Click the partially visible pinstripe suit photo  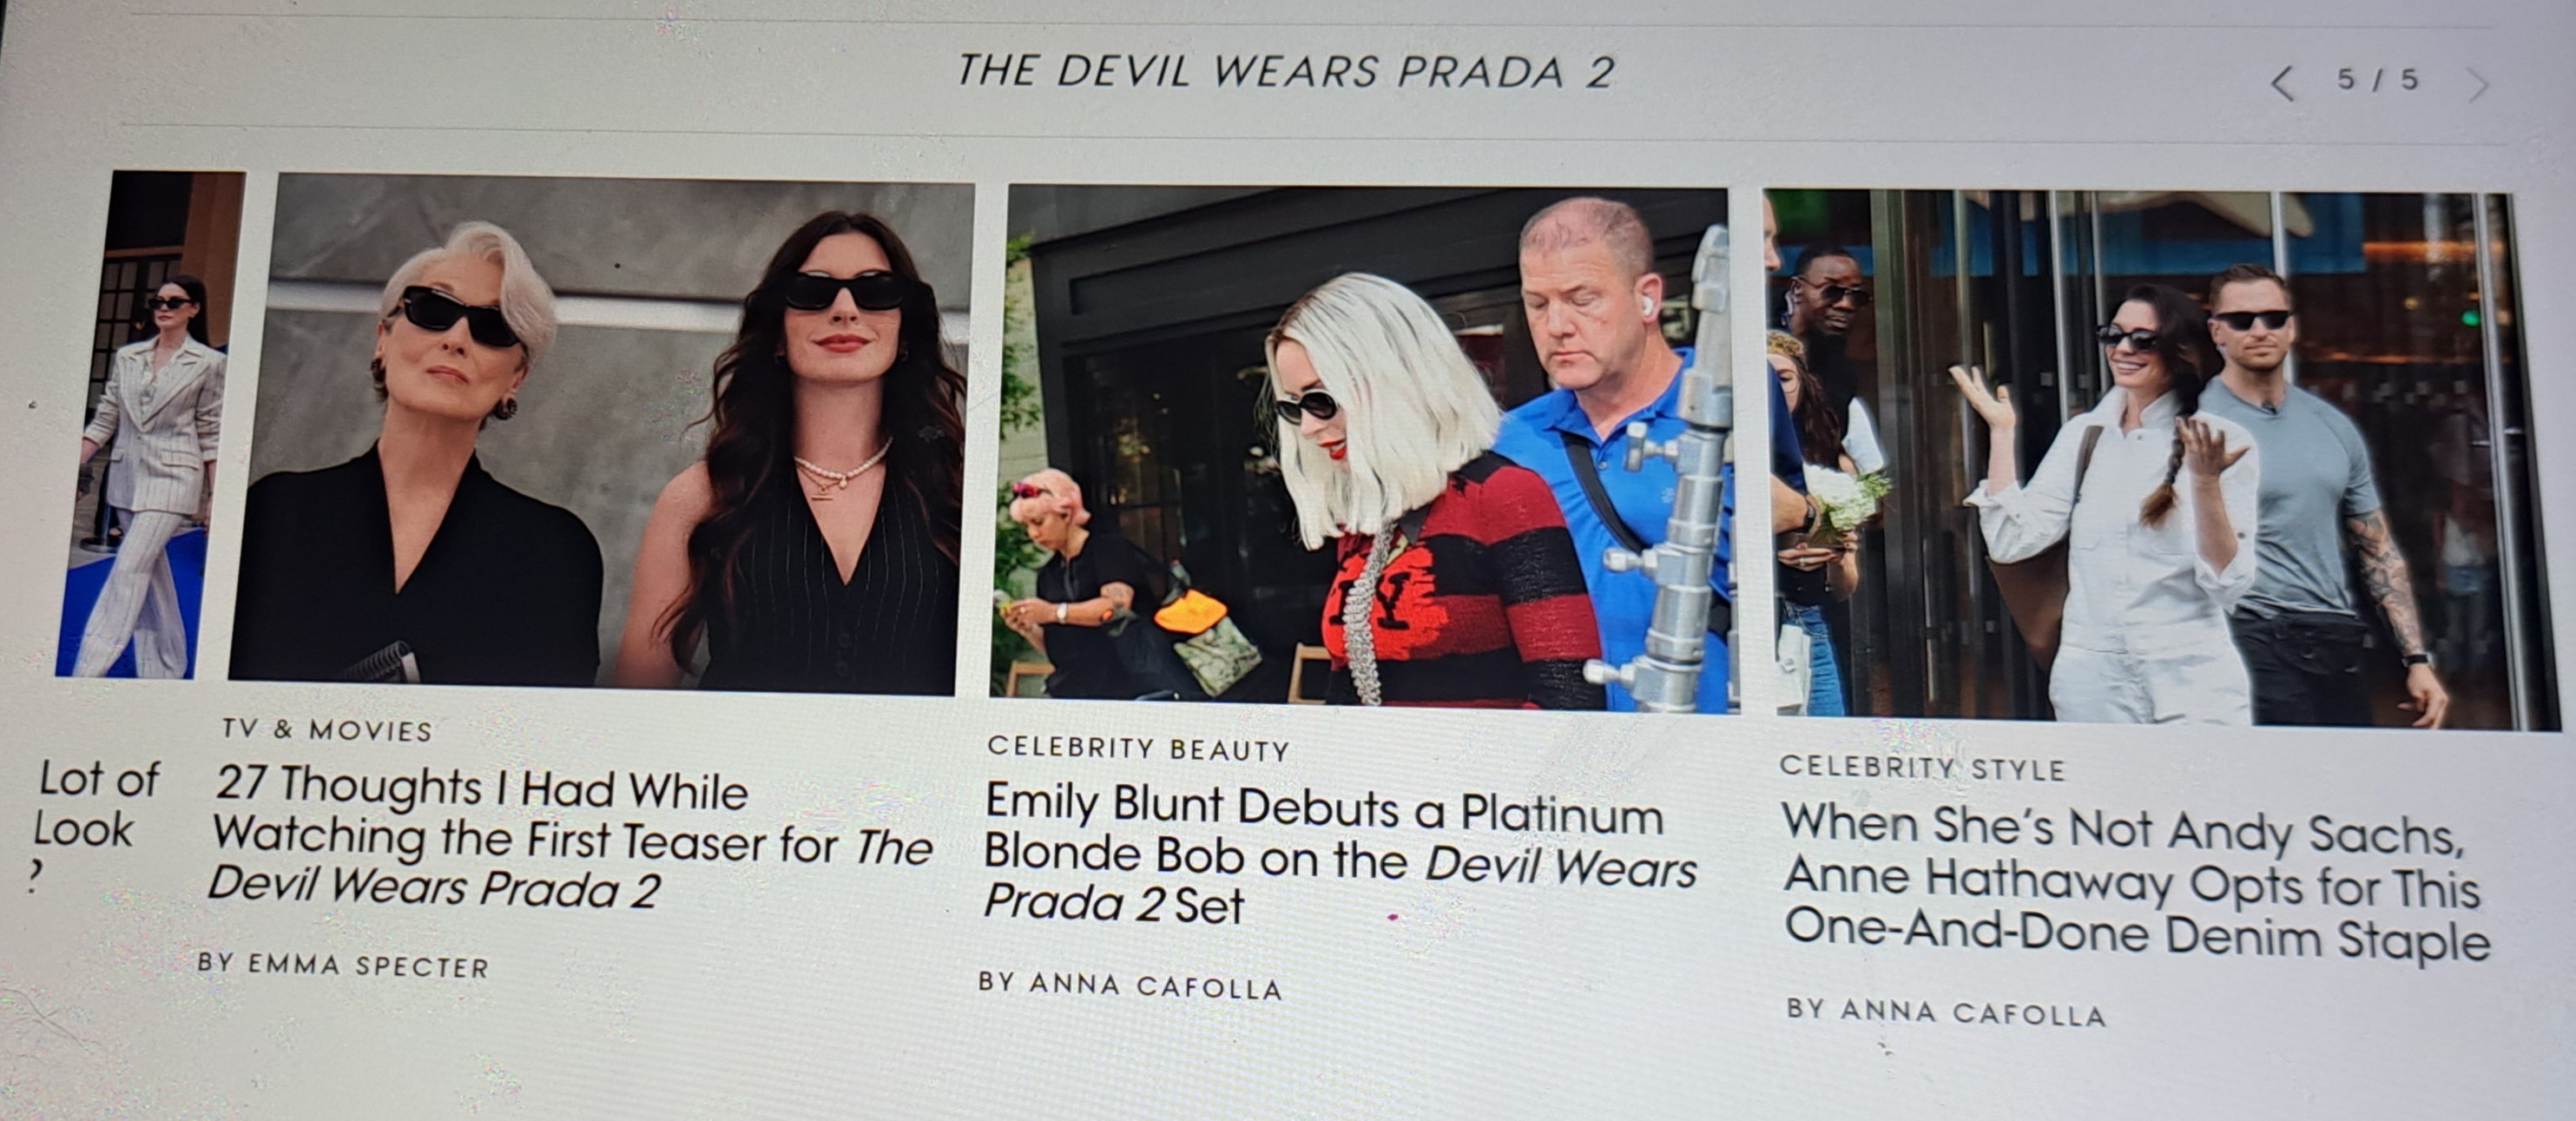tap(150, 424)
